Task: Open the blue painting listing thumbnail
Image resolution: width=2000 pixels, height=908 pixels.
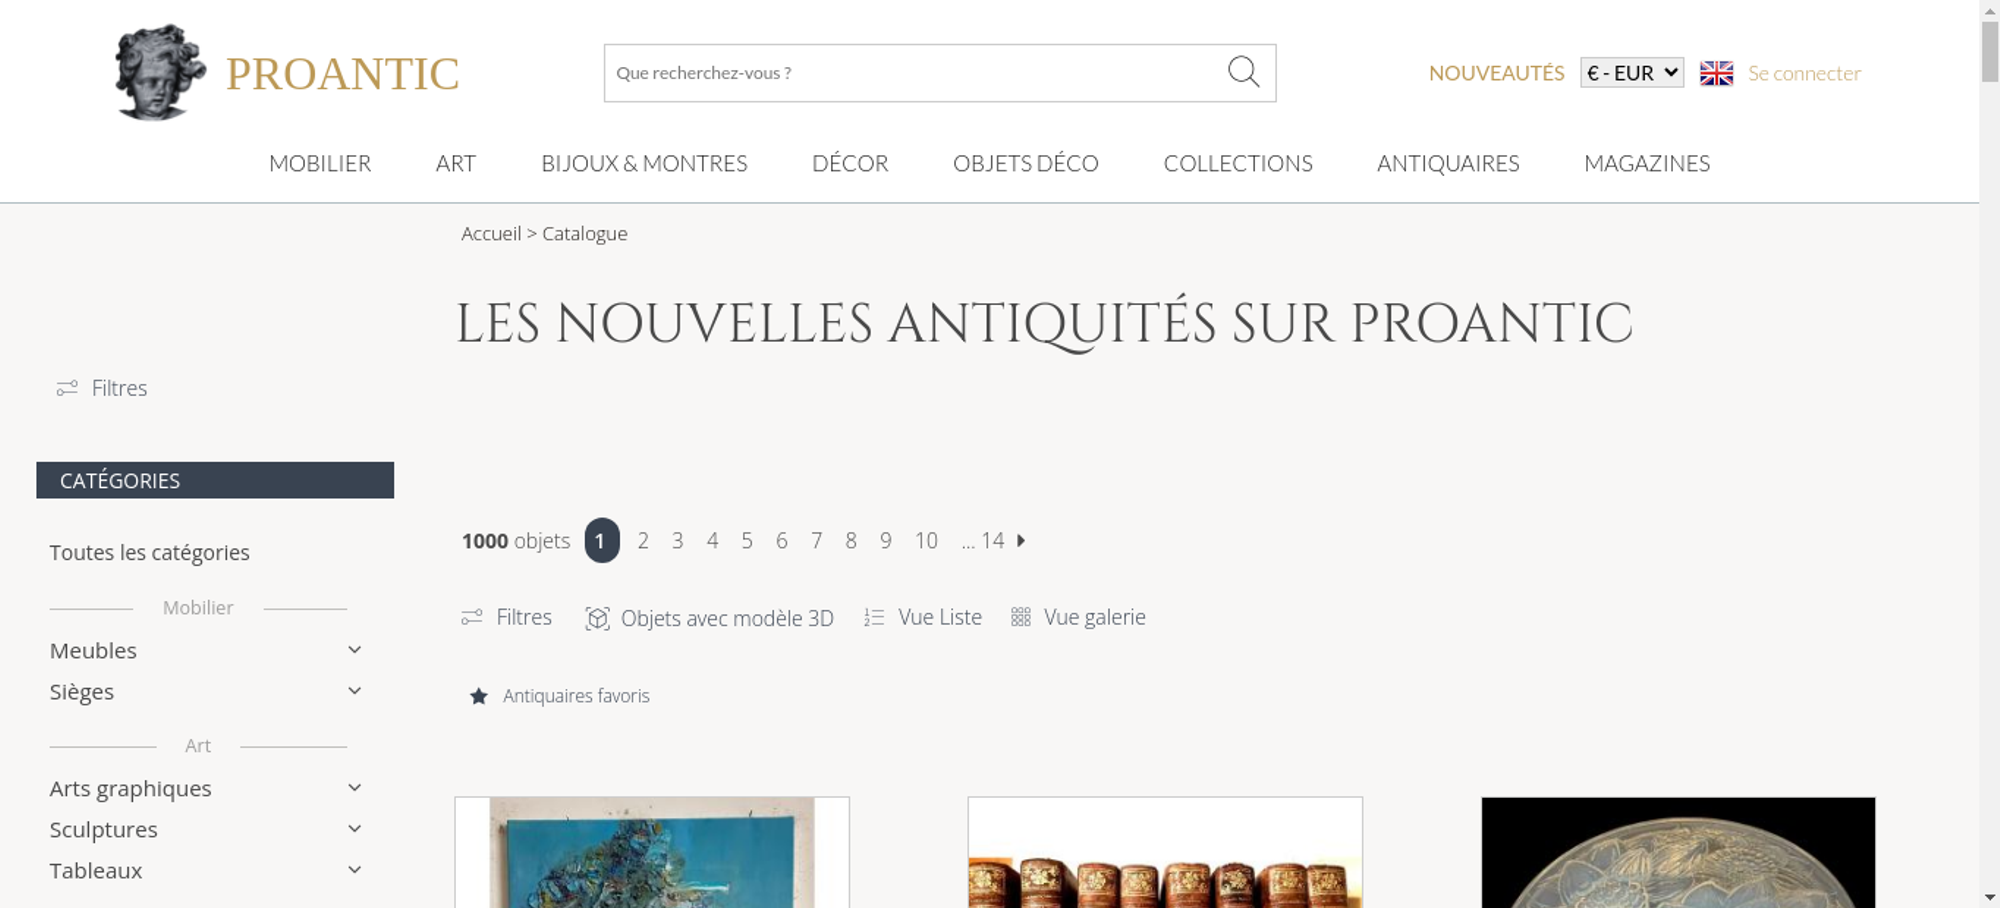Action: pyautogui.click(x=652, y=852)
